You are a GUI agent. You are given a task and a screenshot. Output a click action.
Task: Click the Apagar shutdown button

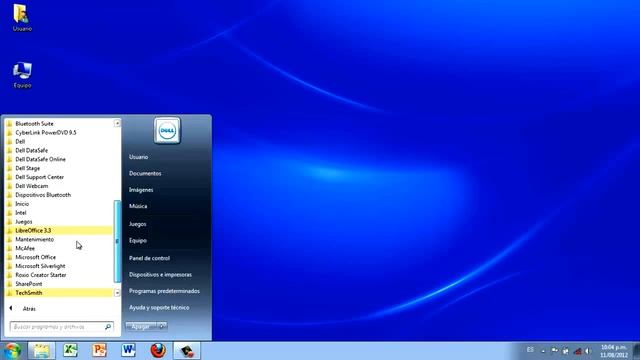141,327
